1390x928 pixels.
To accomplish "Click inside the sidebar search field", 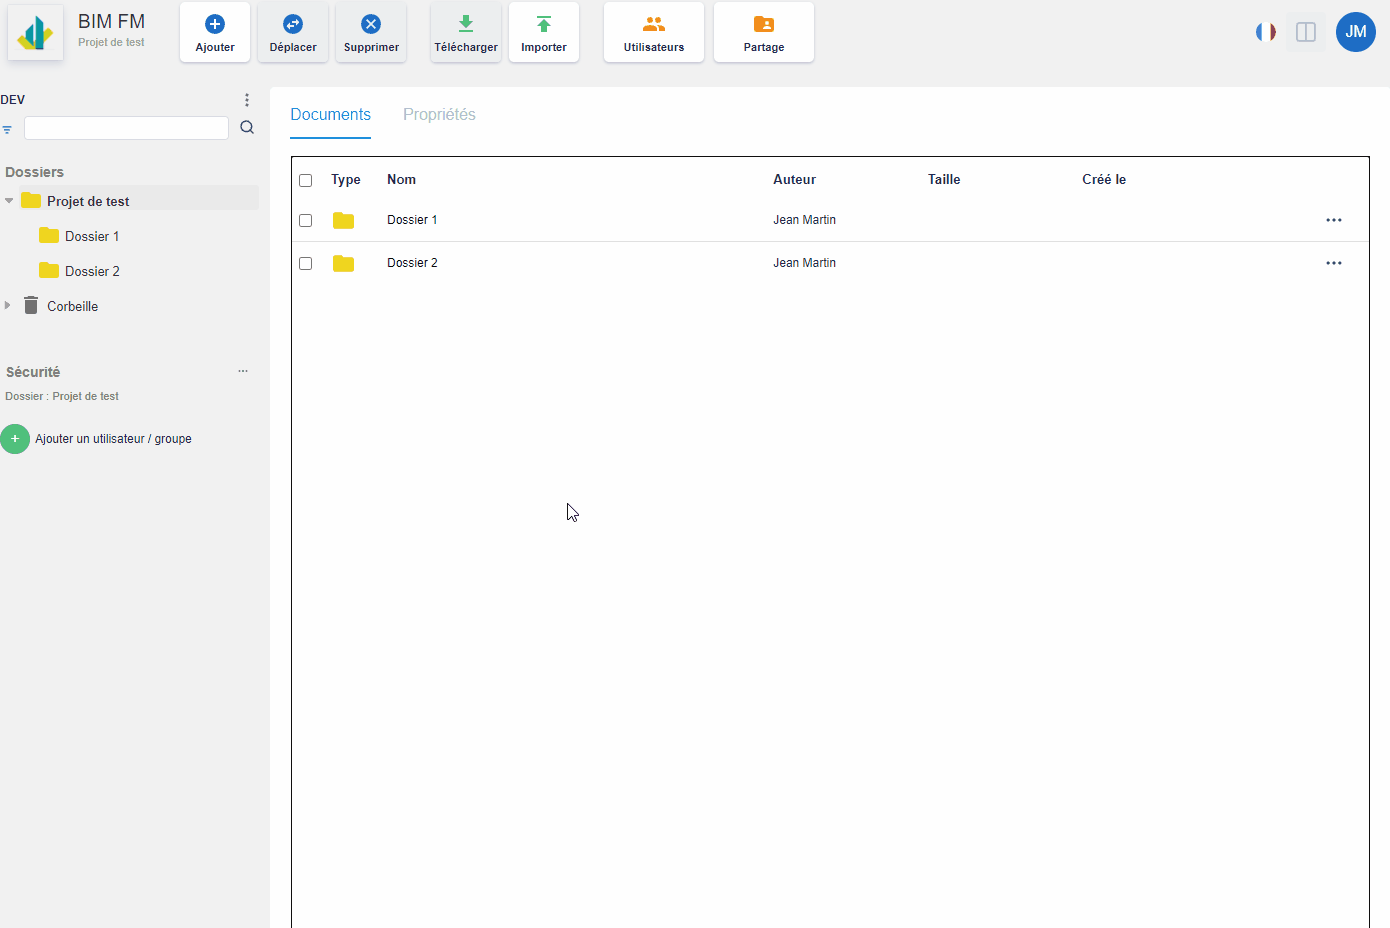I will click(x=125, y=128).
